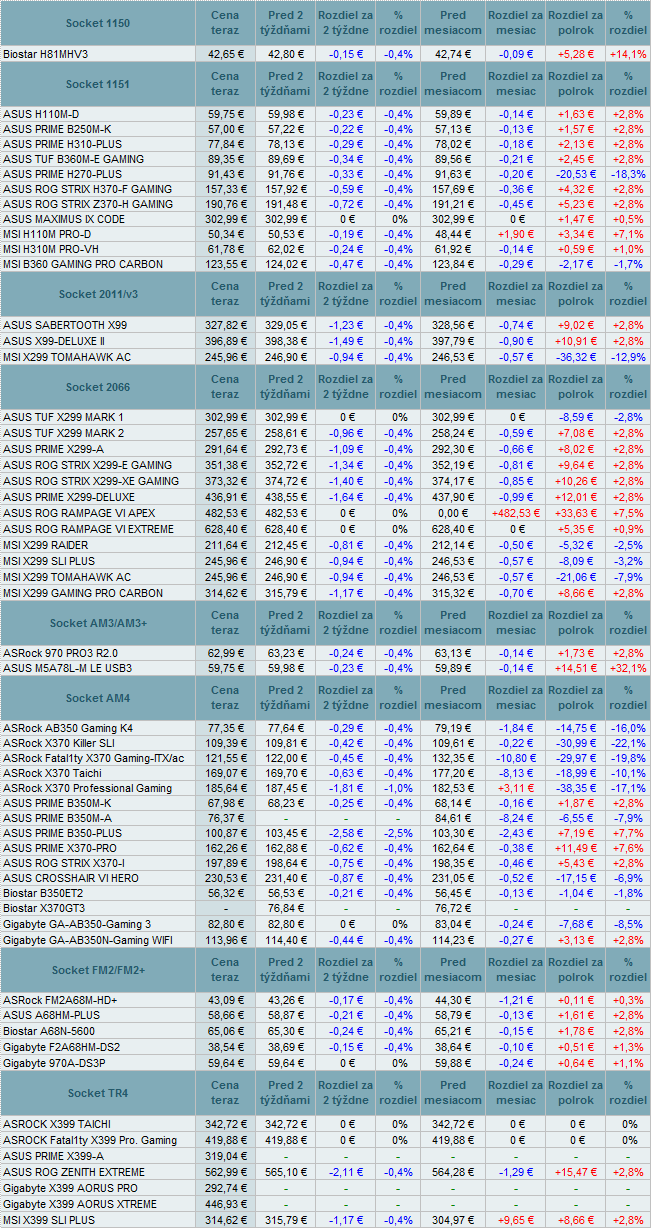651x1228 pixels.
Task: Click ASUS PRIME B250M-K row label
Action: 57,130
